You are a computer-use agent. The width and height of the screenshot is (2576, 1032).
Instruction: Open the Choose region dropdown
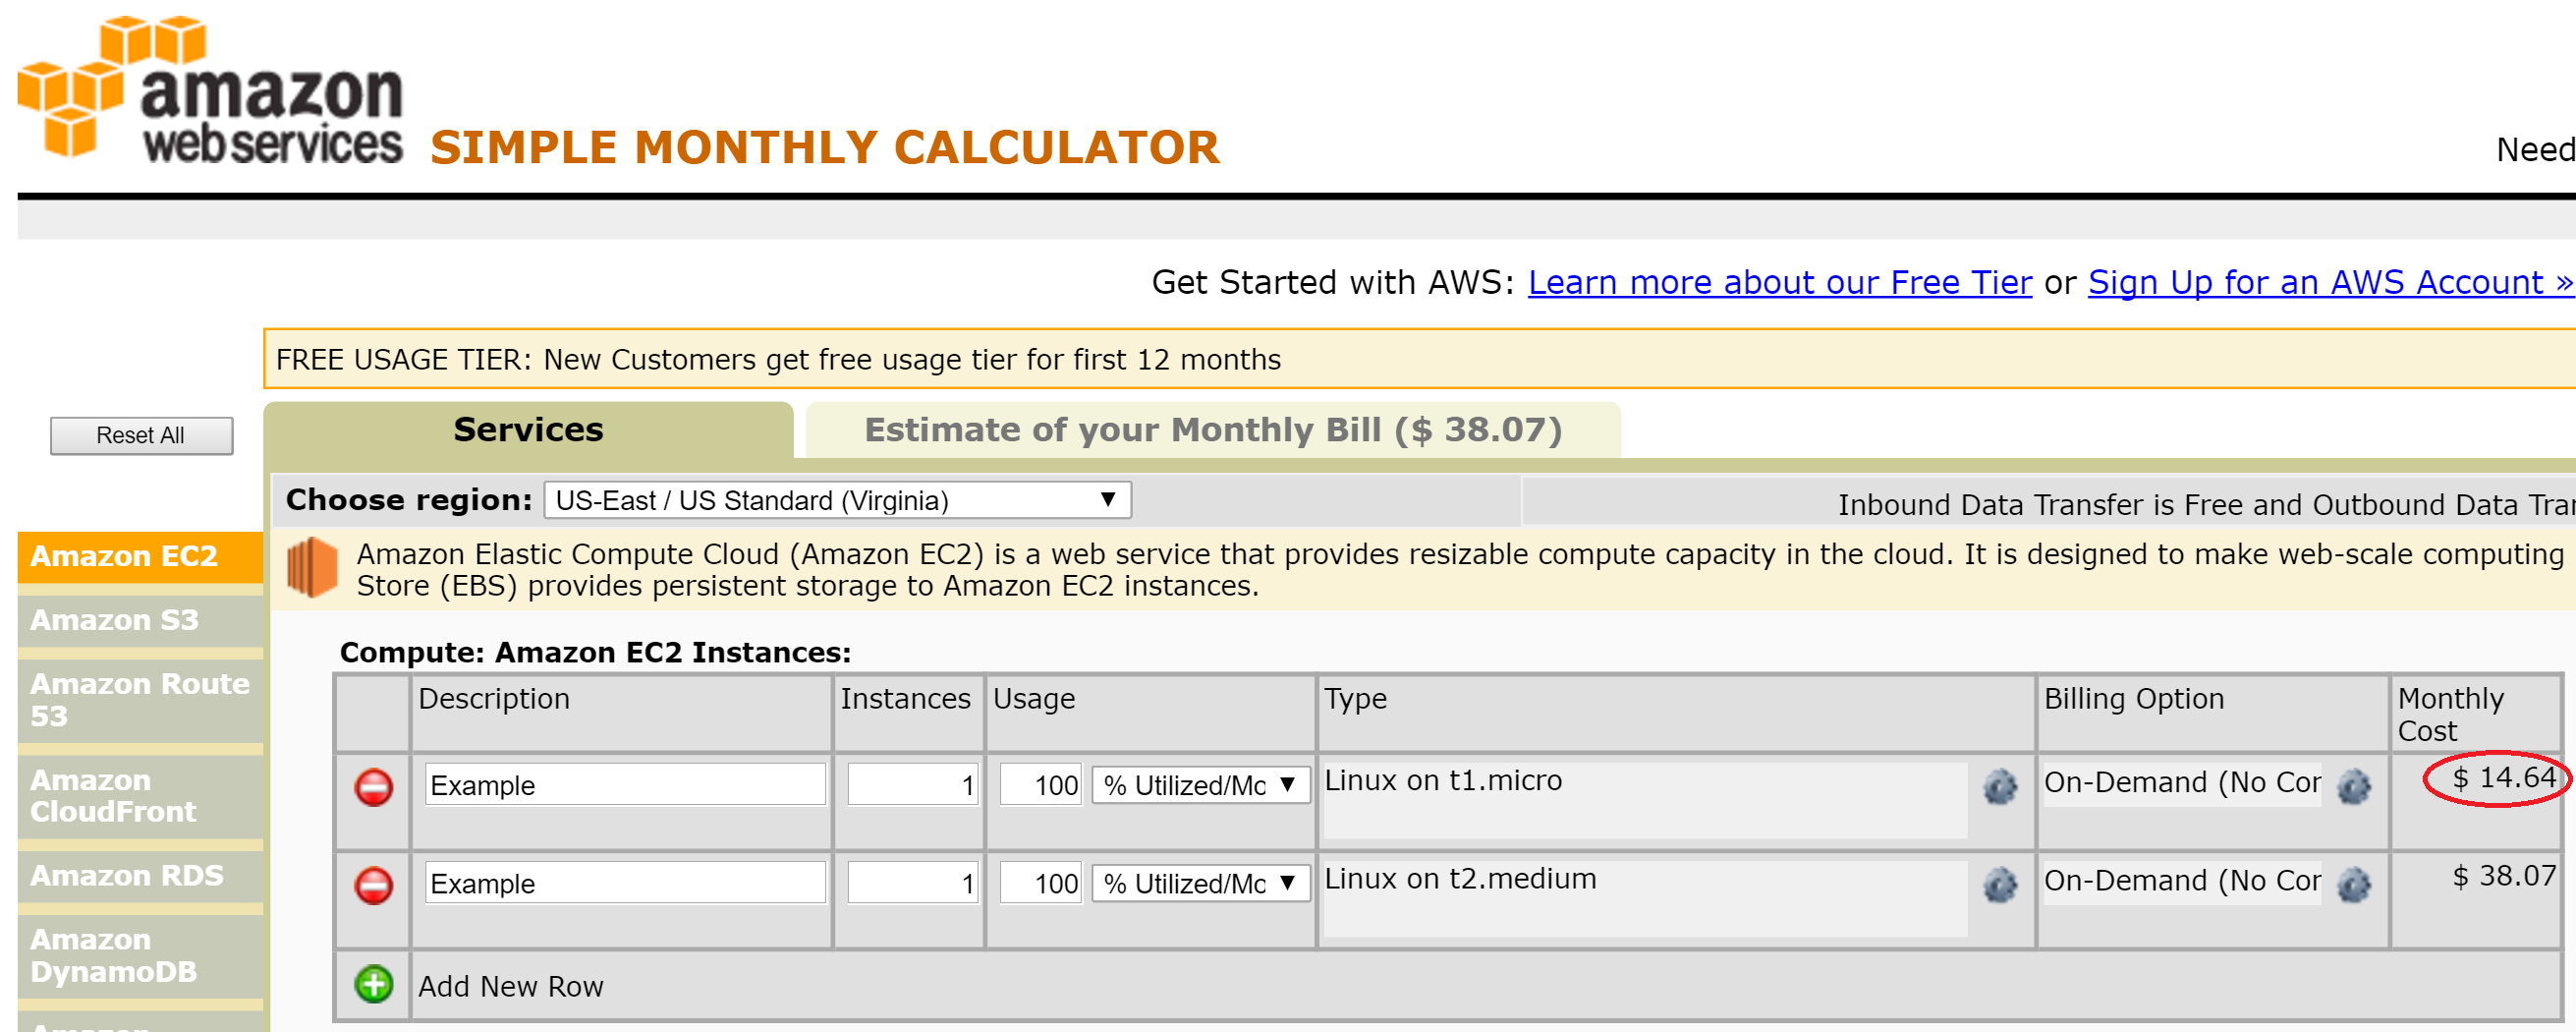point(837,500)
